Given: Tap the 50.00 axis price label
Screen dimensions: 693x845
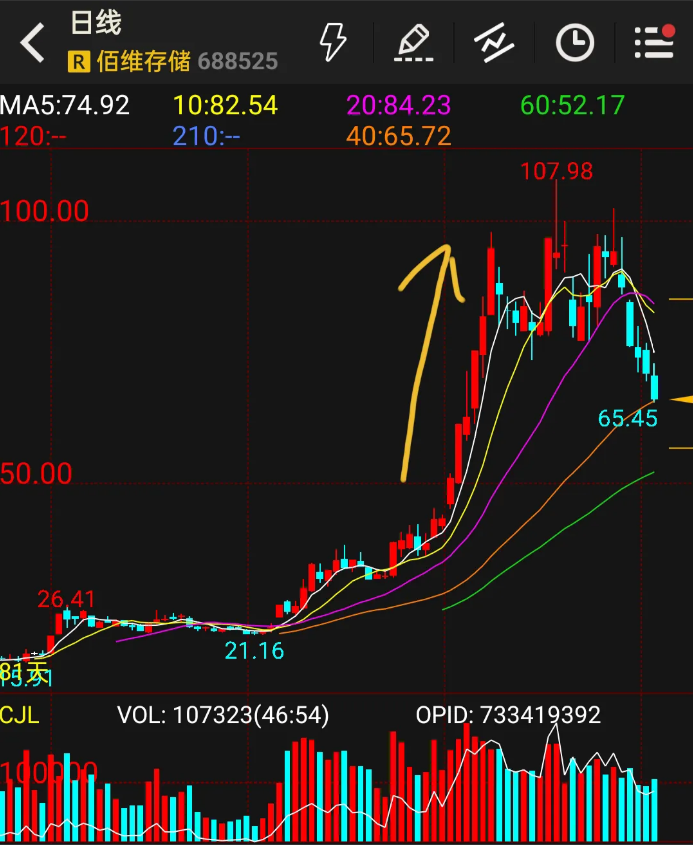Looking at the screenshot, I should (36, 473).
